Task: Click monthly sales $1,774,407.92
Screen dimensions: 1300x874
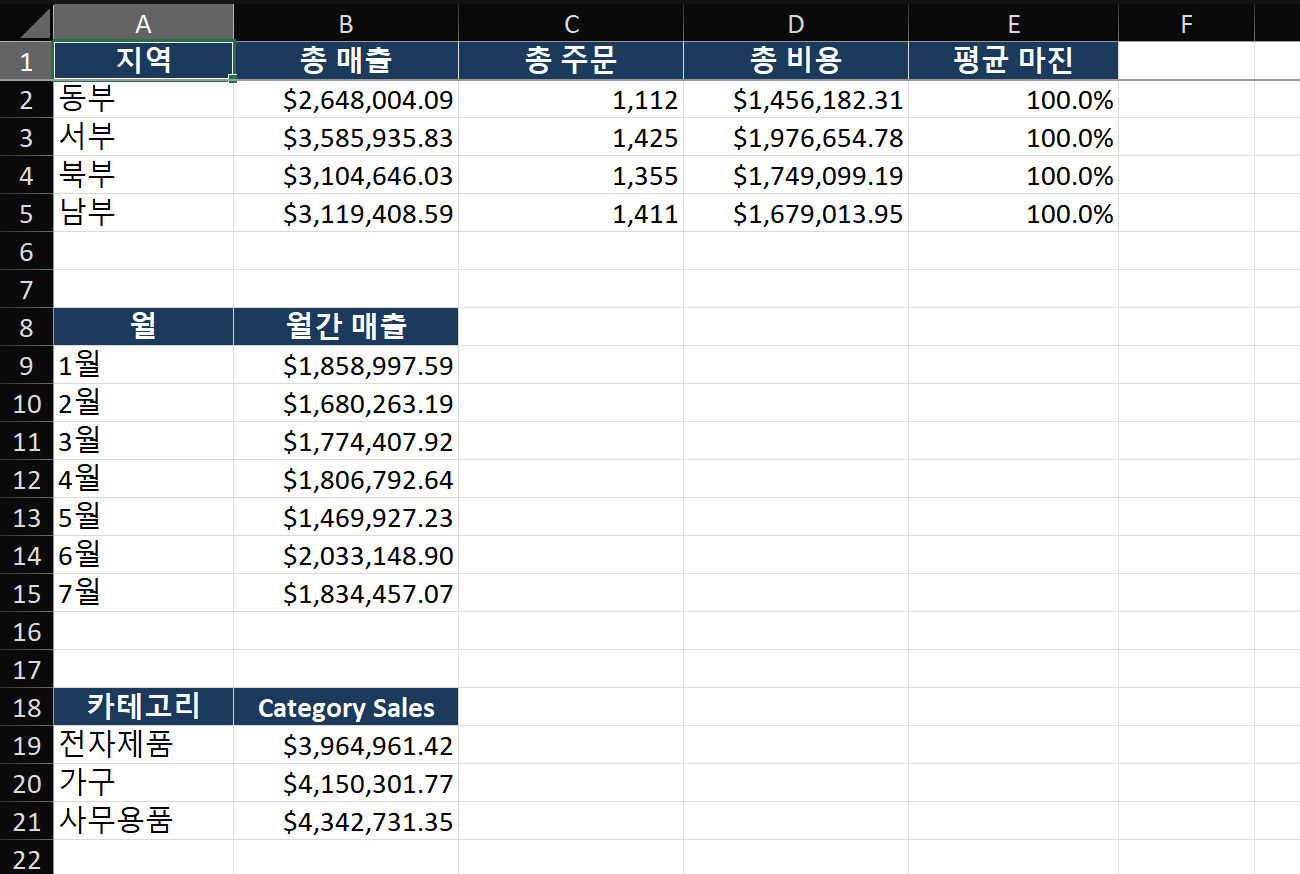Action: 346,441
